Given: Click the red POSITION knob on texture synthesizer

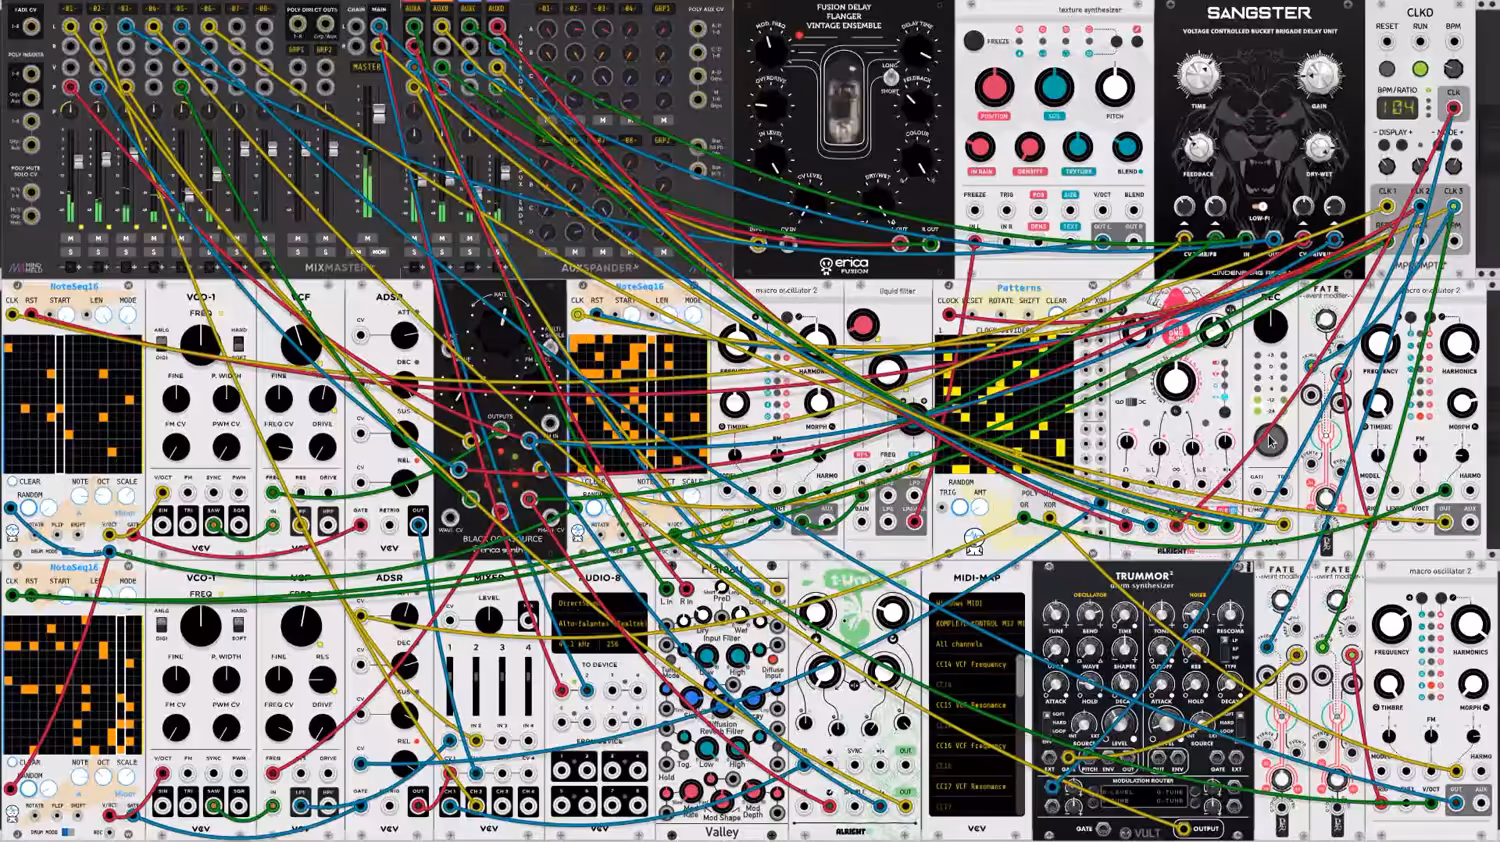Looking at the screenshot, I should pos(994,87).
